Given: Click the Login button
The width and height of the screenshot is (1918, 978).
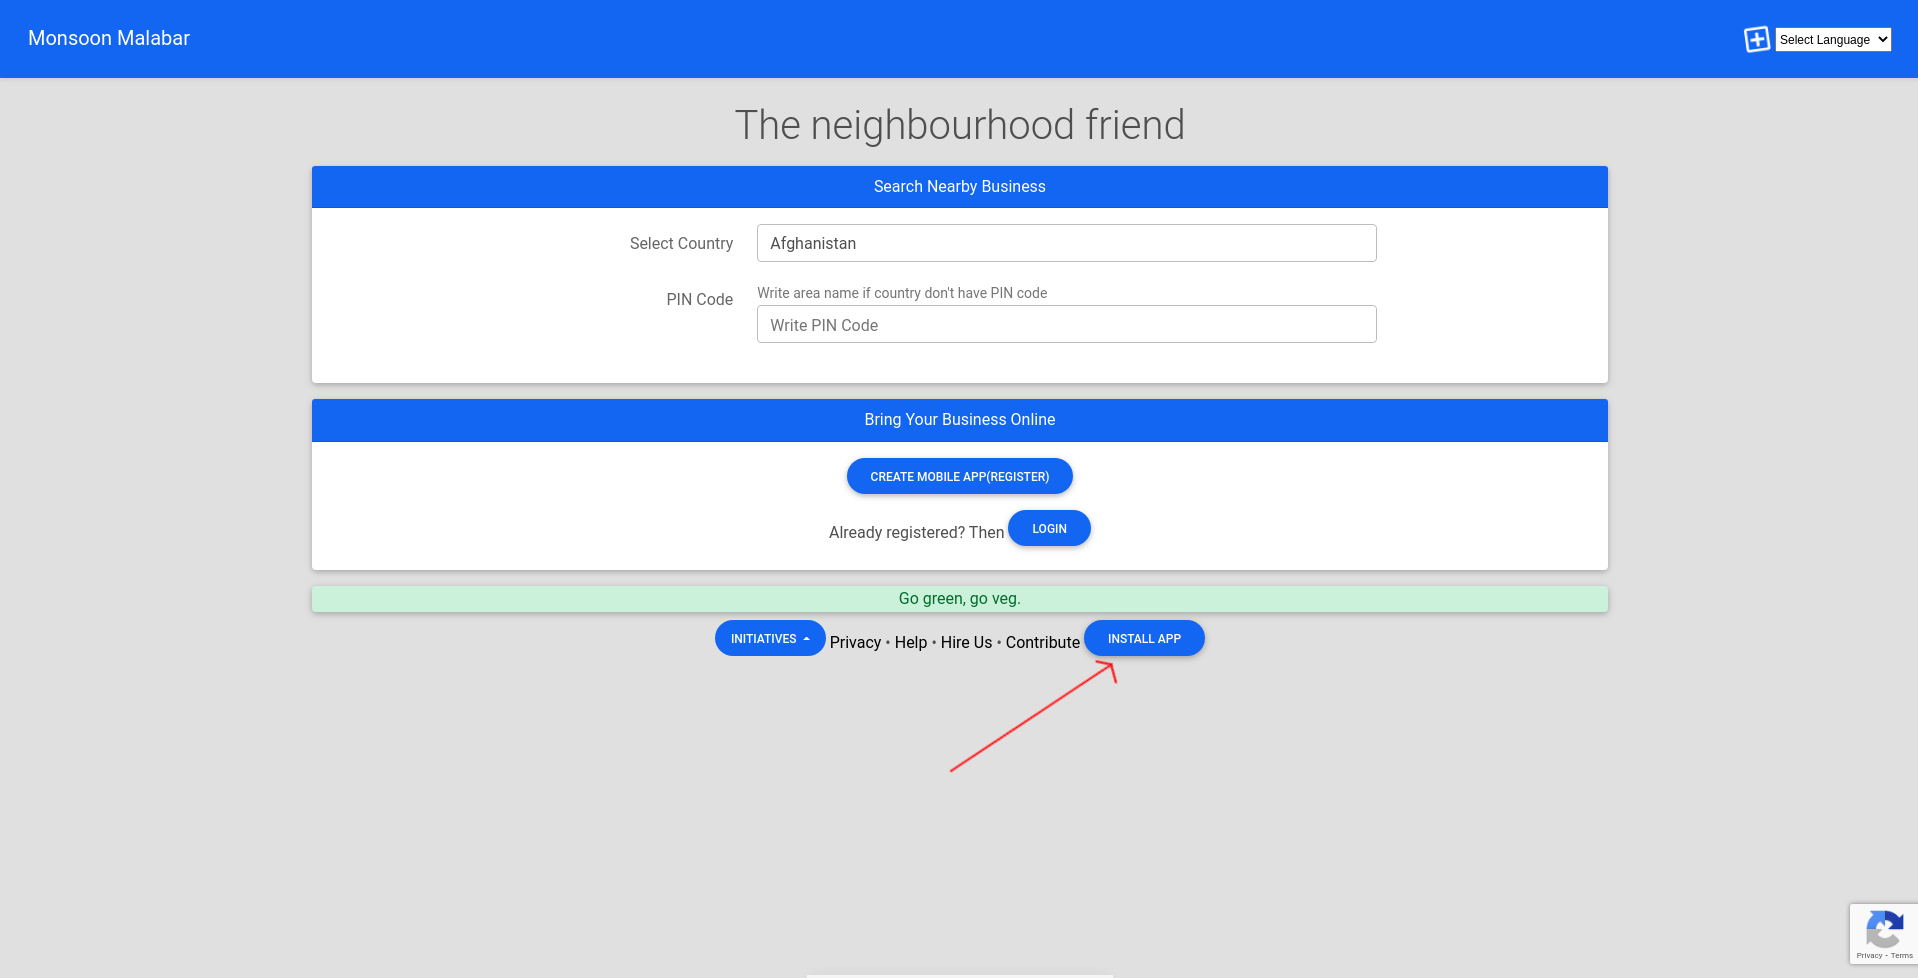Looking at the screenshot, I should coord(1049,528).
